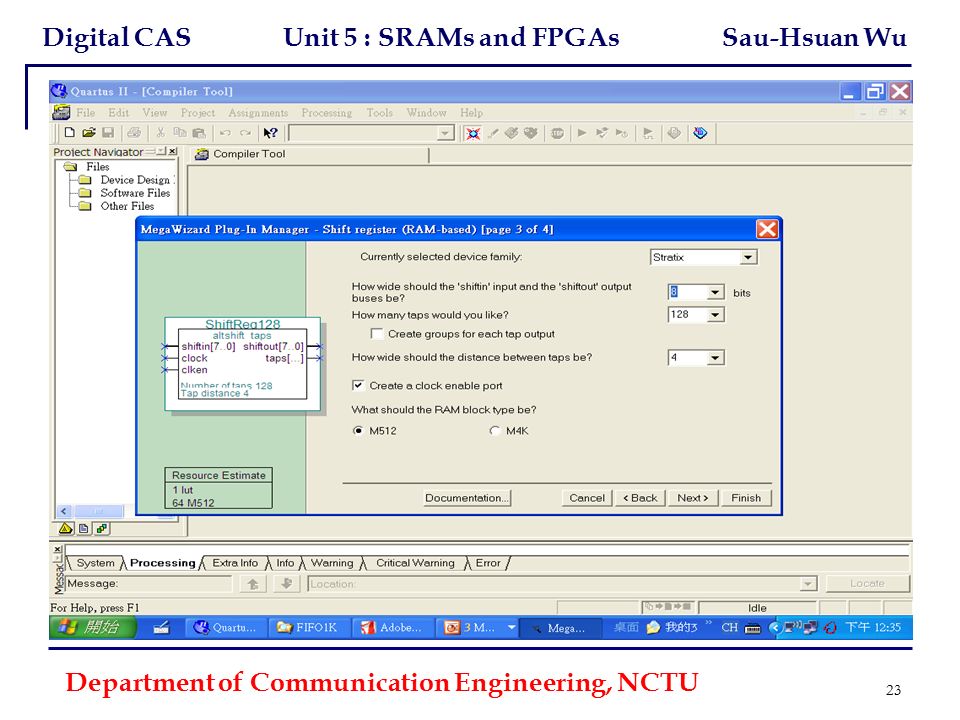Select the M4K RAM block type

[x=495, y=430]
